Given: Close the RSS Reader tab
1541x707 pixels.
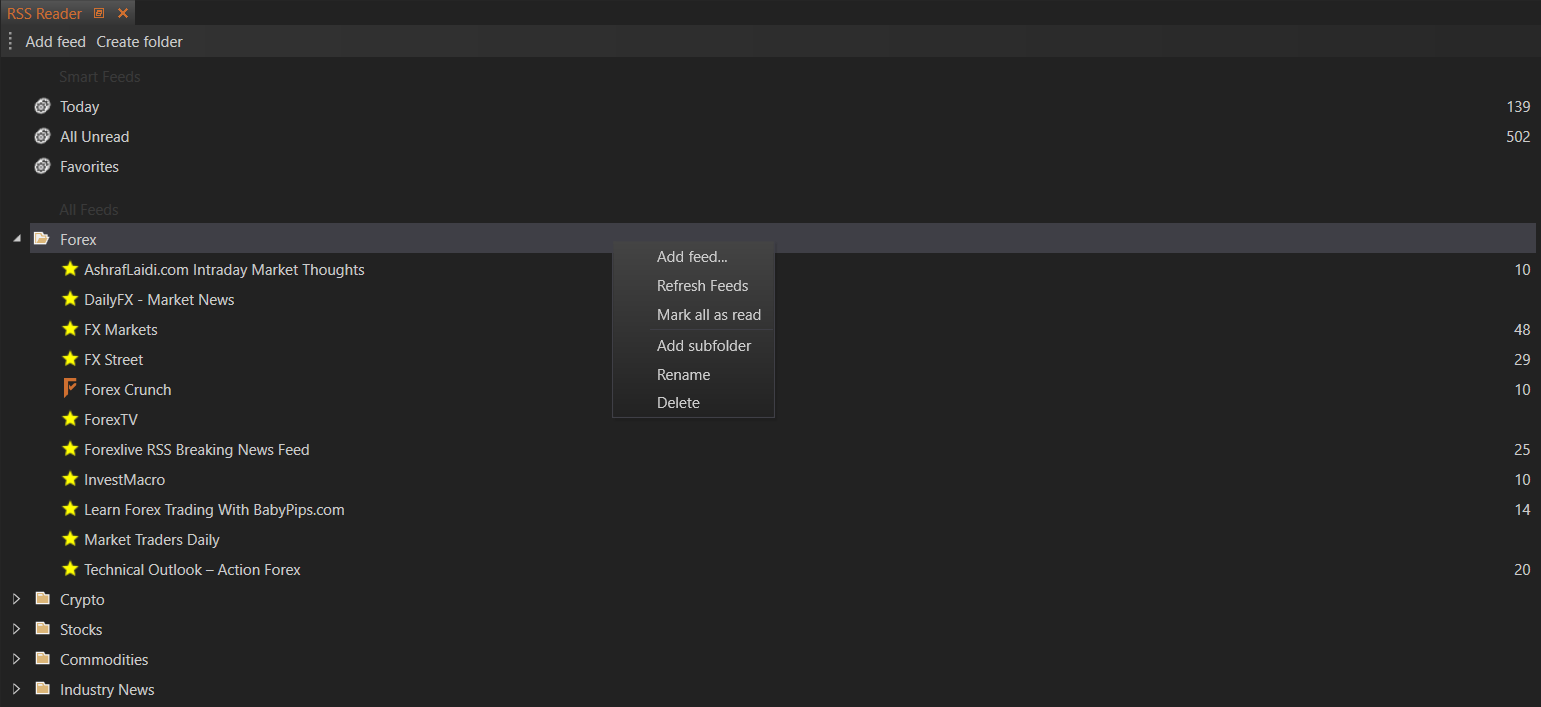Looking at the screenshot, I should (122, 13).
